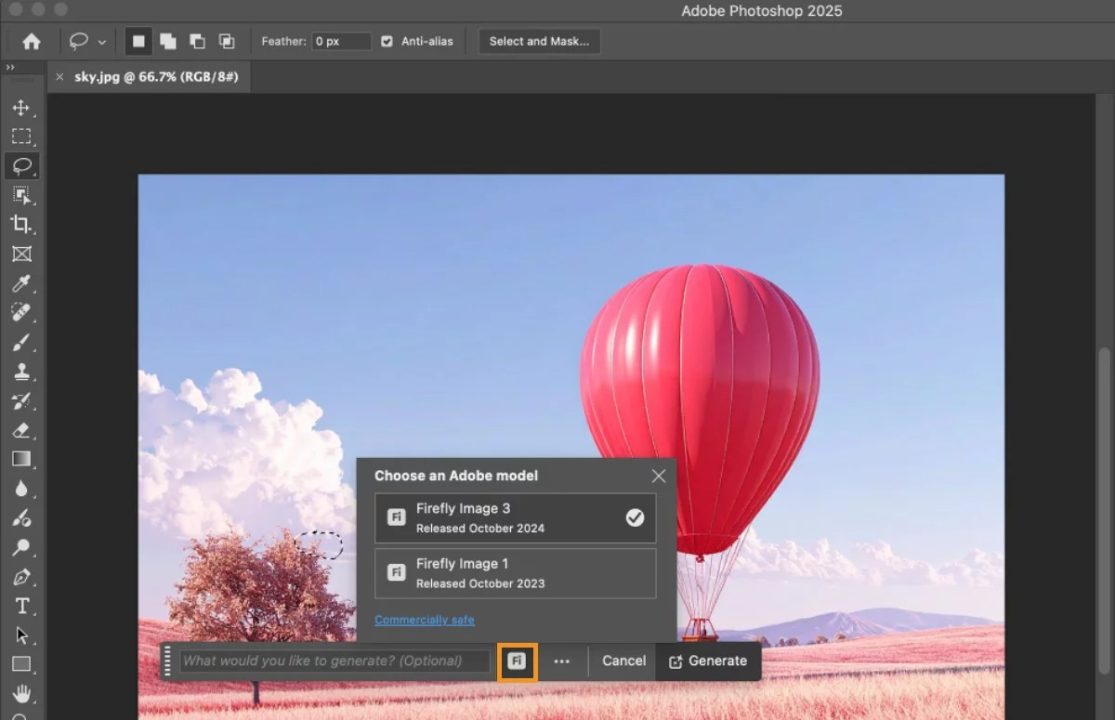Select the Clone Stamp tool

click(21, 372)
